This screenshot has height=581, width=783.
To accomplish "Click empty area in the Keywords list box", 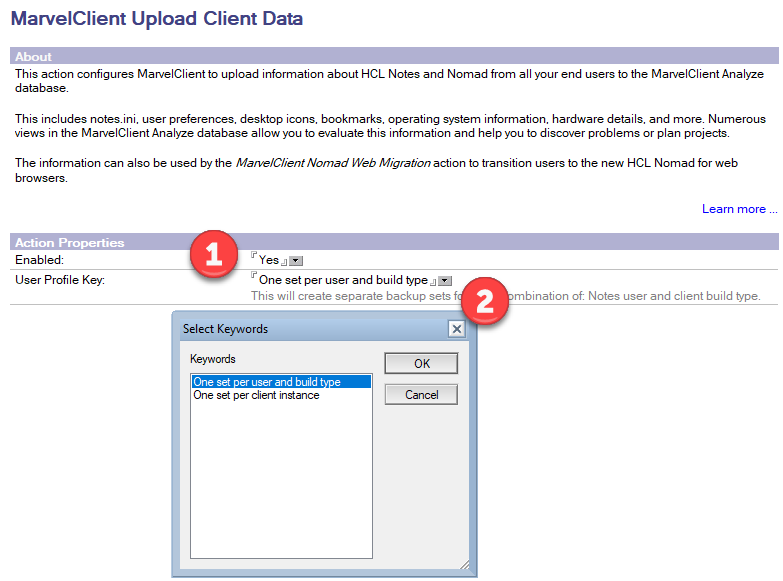I will click(280, 480).
